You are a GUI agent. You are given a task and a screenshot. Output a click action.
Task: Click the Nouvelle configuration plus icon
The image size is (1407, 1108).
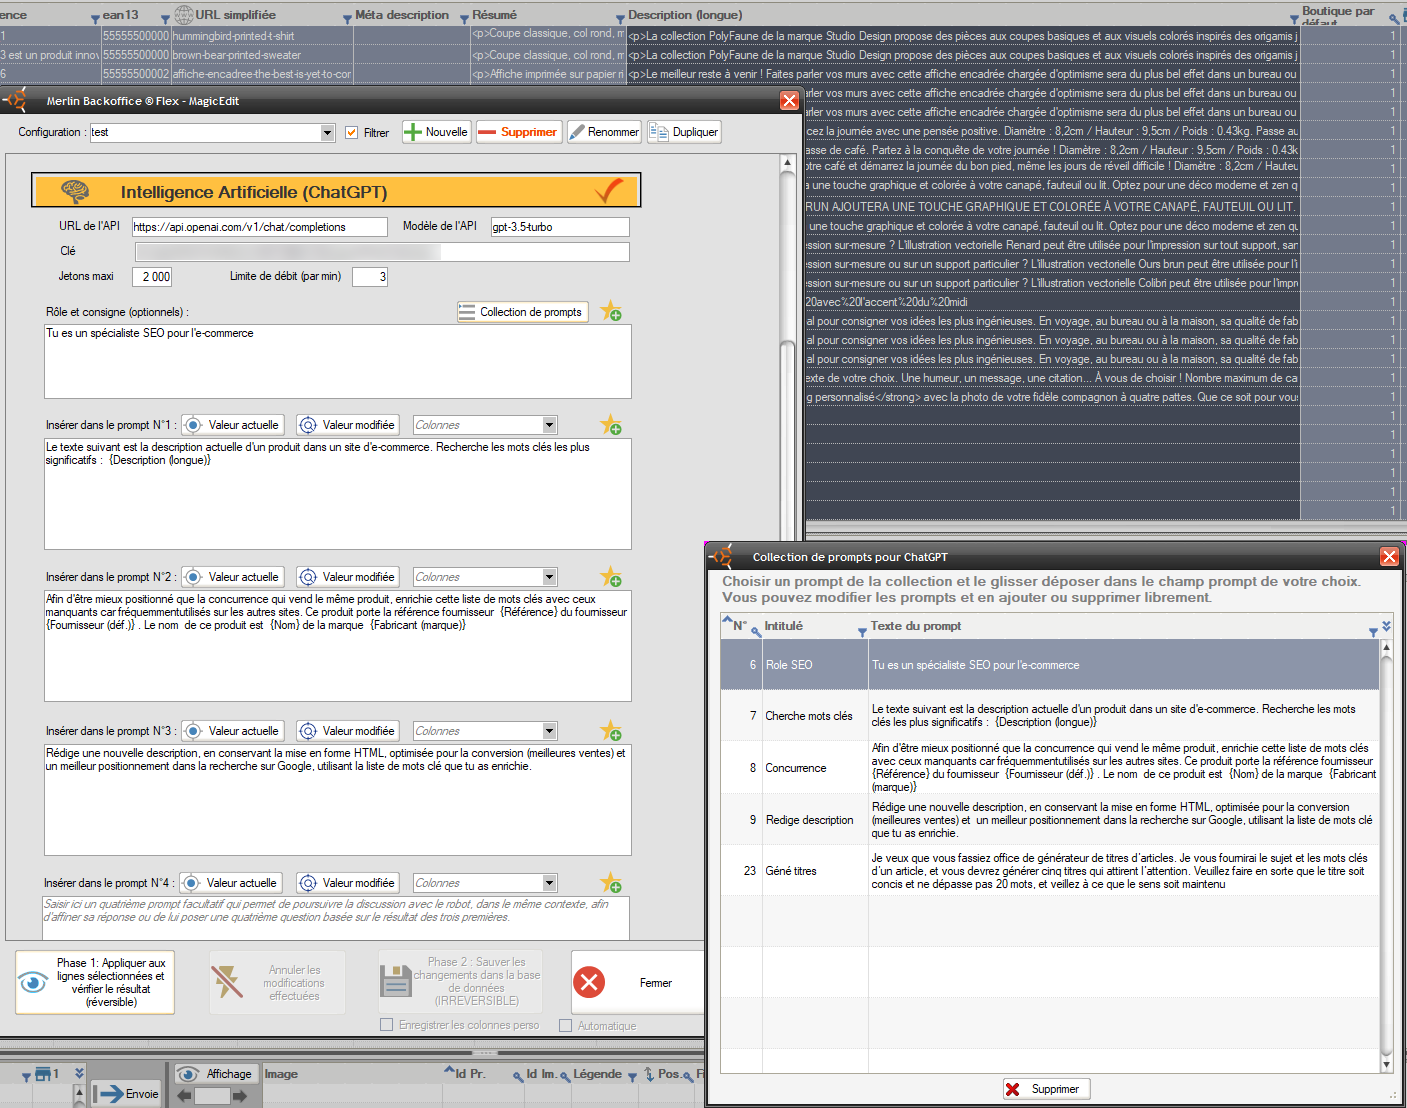tap(413, 132)
